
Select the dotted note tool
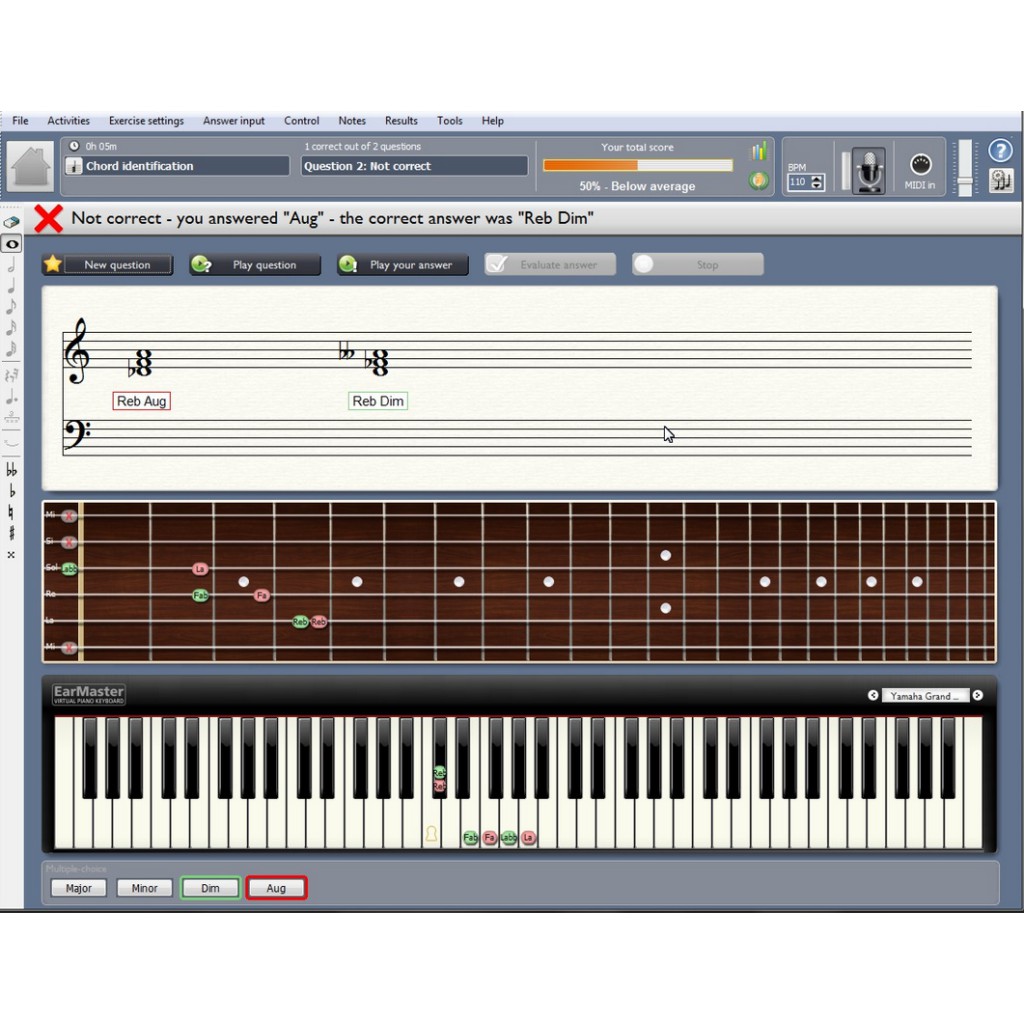click(x=11, y=396)
